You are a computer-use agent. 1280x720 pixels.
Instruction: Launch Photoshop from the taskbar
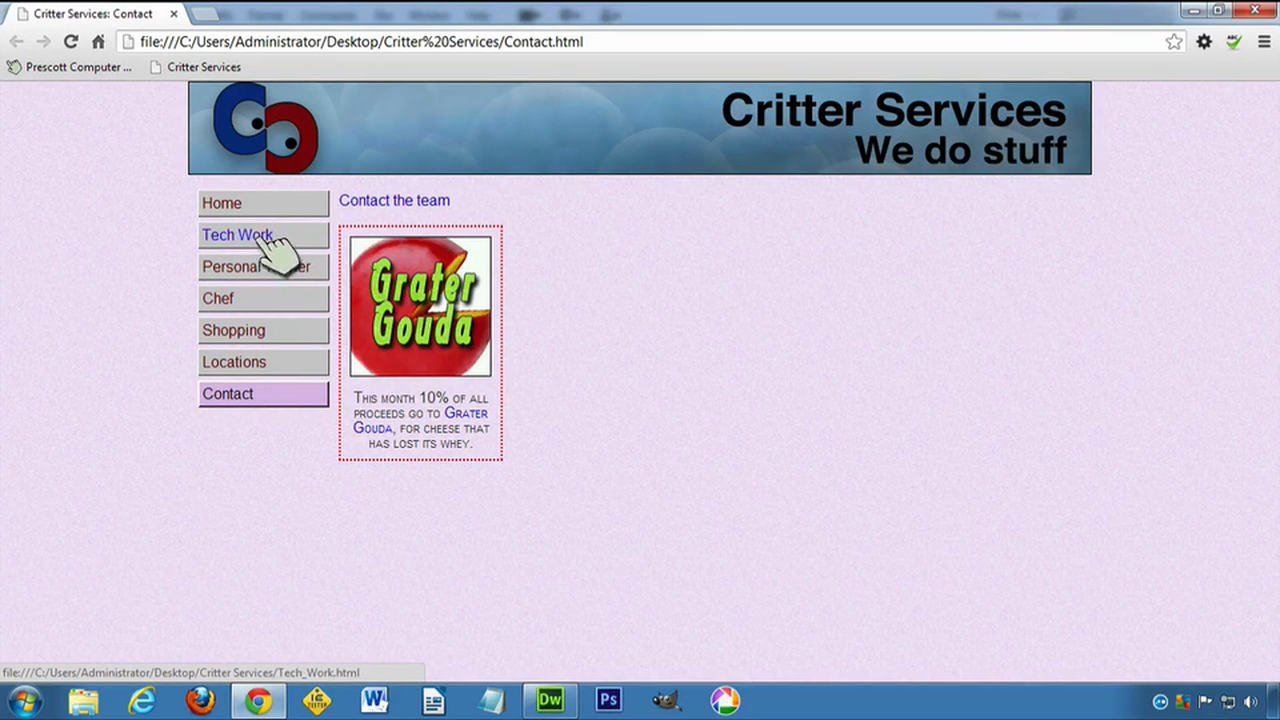tap(608, 700)
